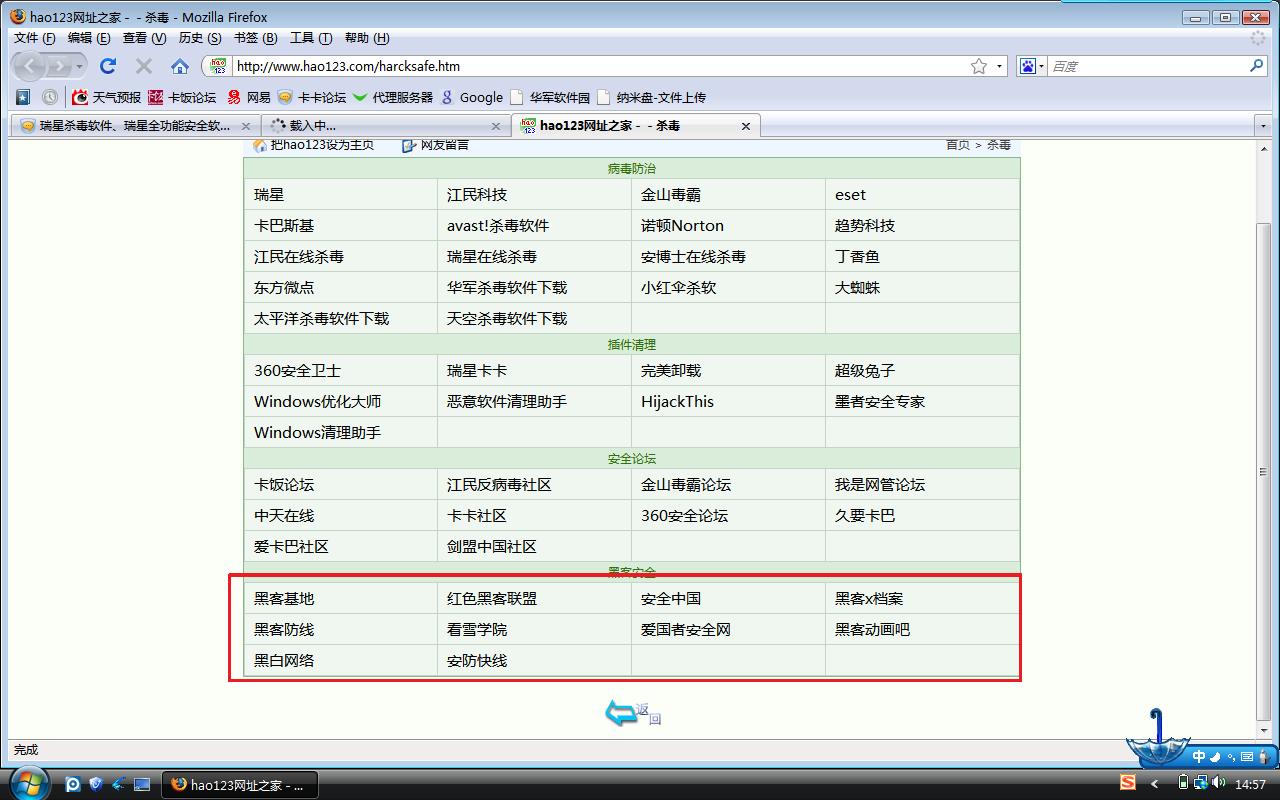Open the avast!杀毒软件 link
Image resolution: width=1280 pixels, height=800 pixels.
(x=498, y=226)
